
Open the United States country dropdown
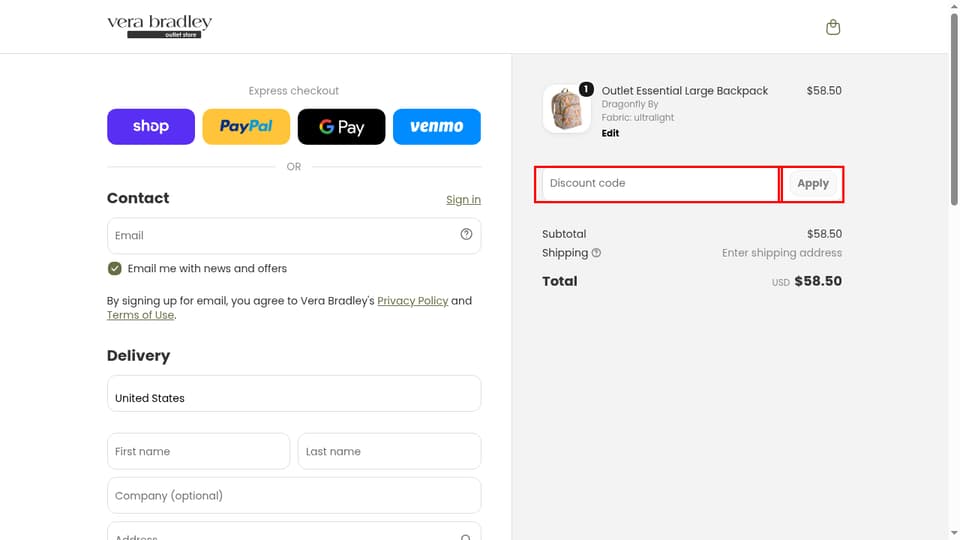click(x=294, y=393)
